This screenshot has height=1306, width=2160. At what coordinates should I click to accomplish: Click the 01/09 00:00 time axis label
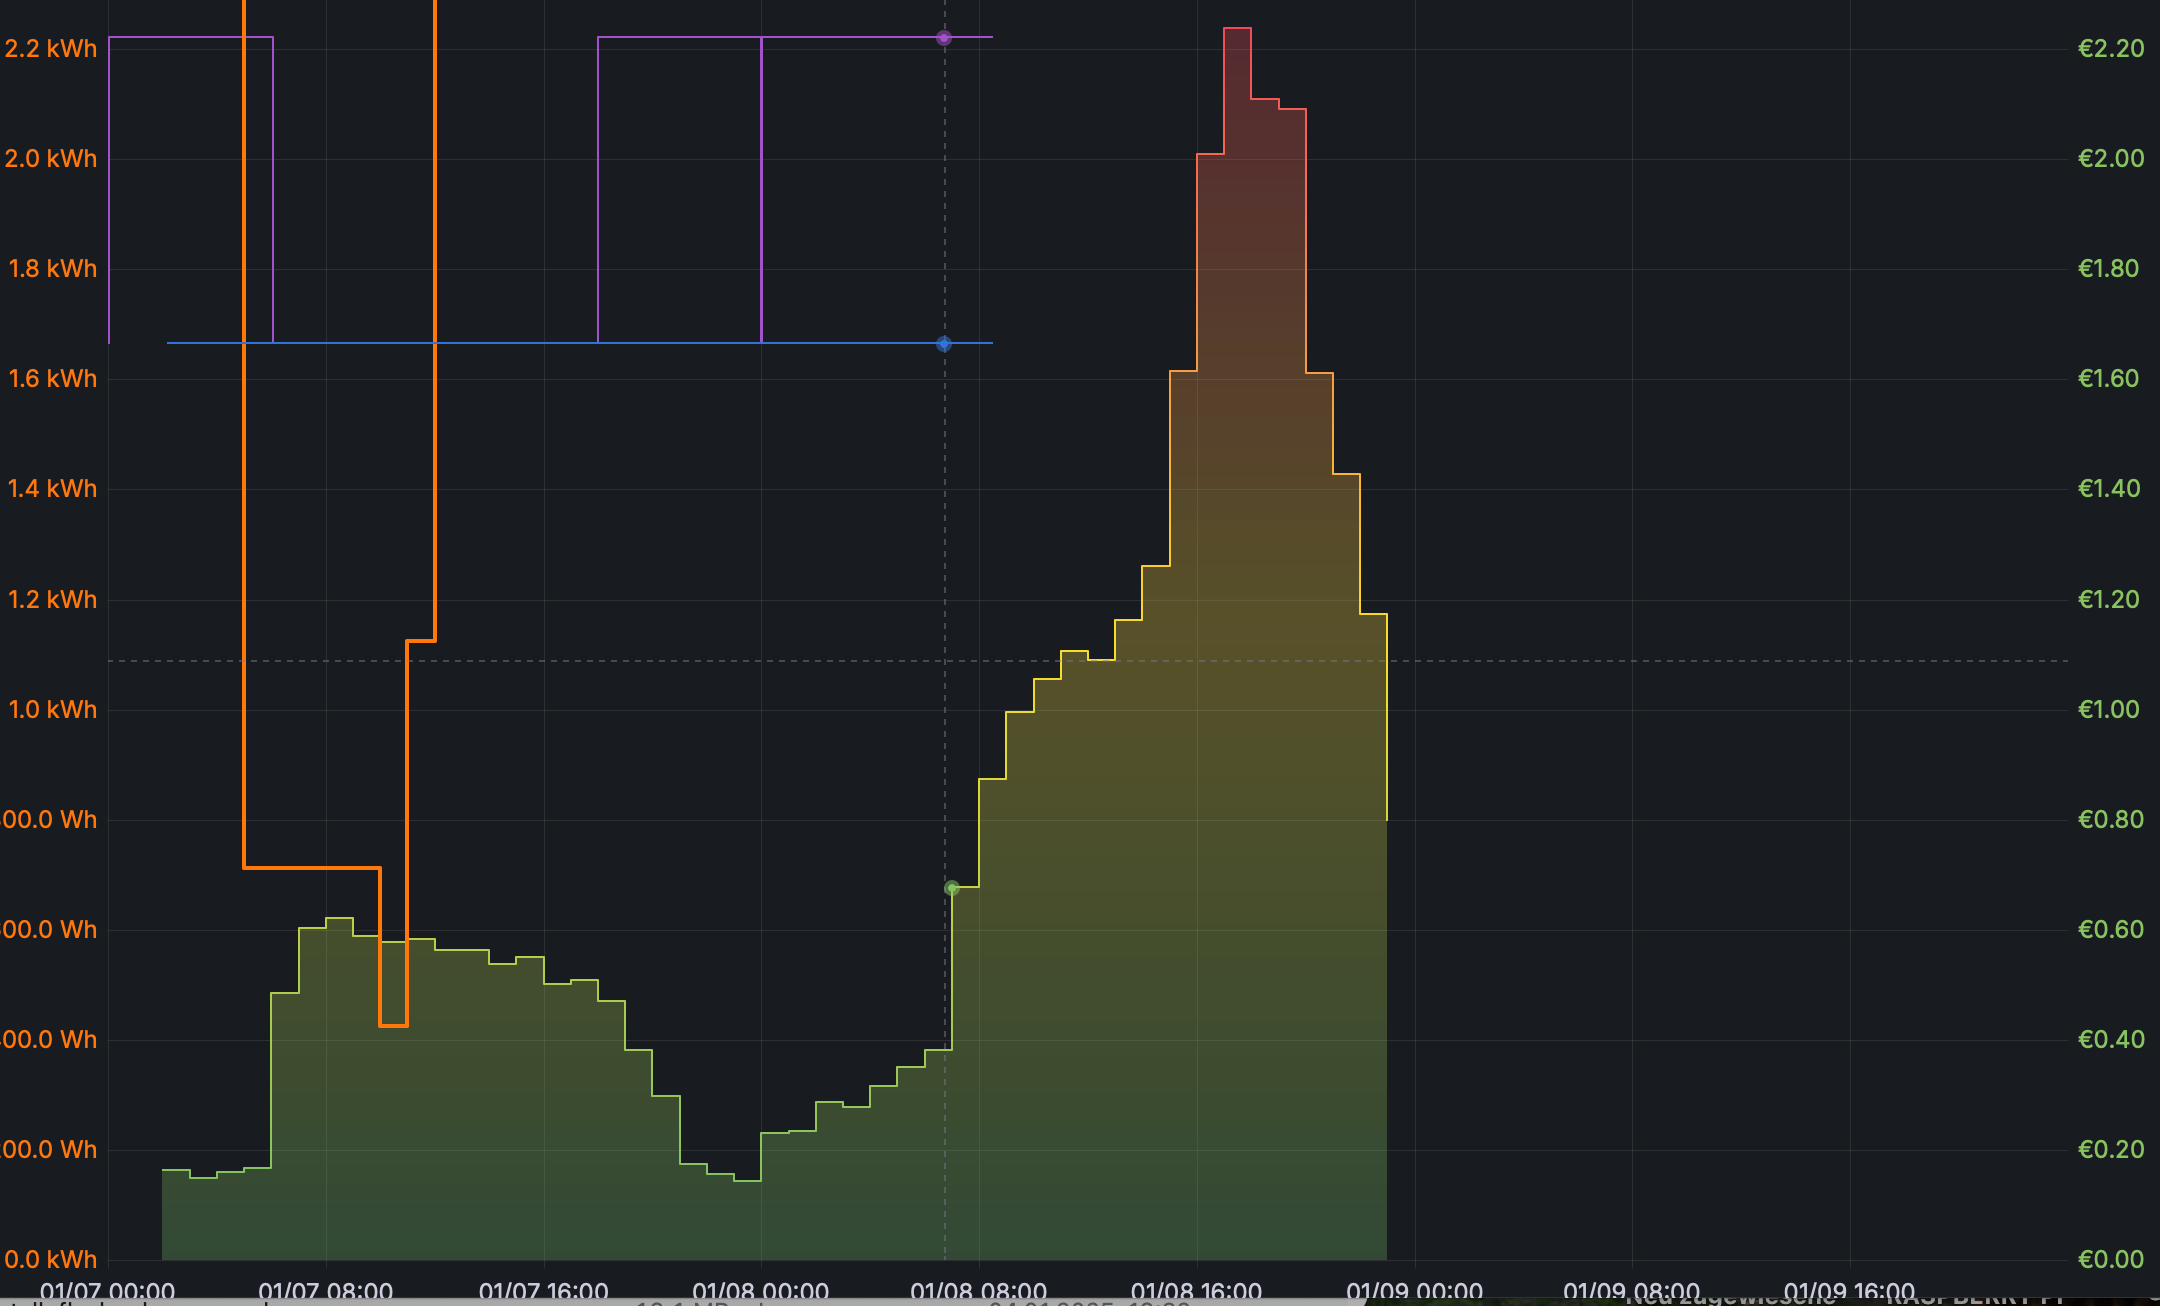(1414, 1291)
